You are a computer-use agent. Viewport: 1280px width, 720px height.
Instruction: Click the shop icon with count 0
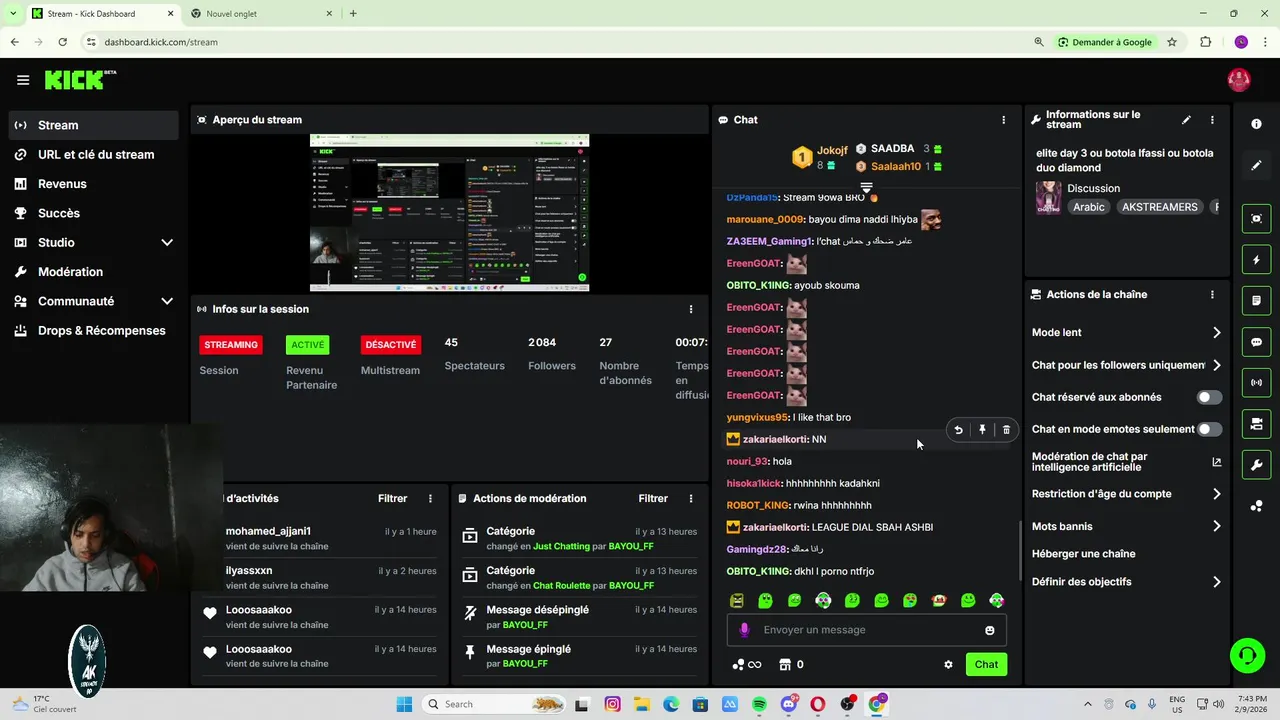785,664
